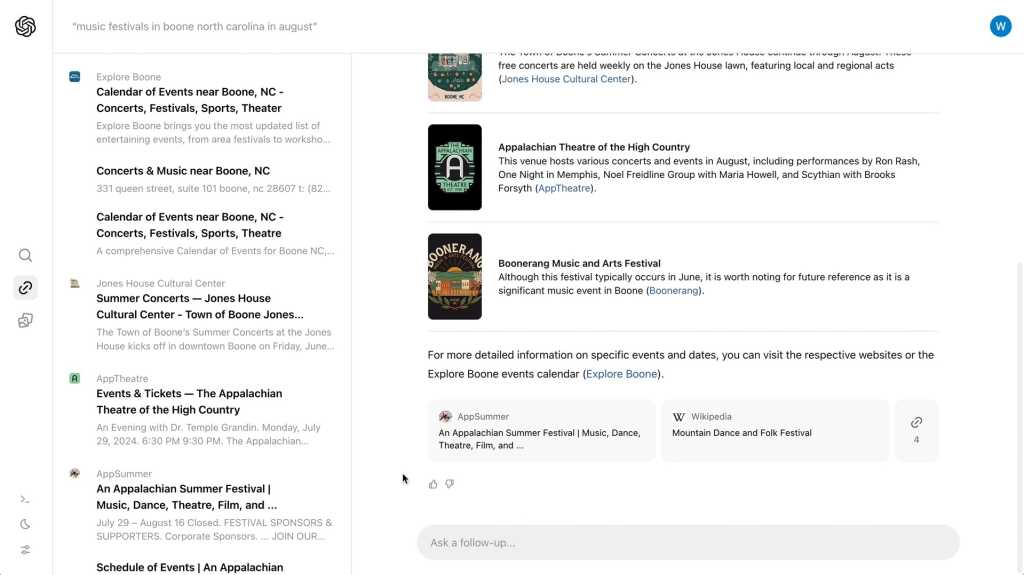Open the user avatar 'W' menu
Viewport: 1024px width, 575px height.
tap(1000, 26)
